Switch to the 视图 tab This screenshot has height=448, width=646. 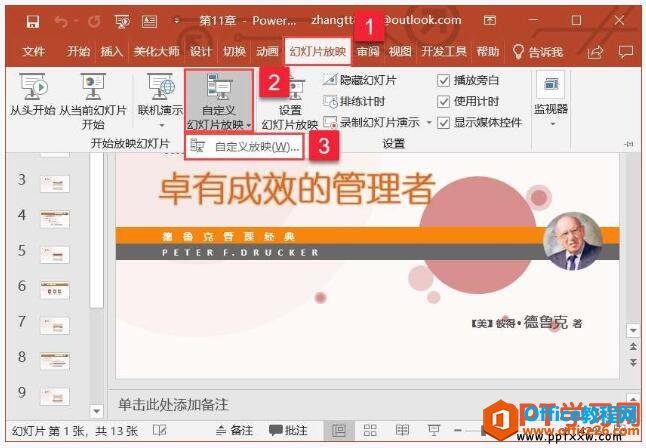click(x=400, y=52)
